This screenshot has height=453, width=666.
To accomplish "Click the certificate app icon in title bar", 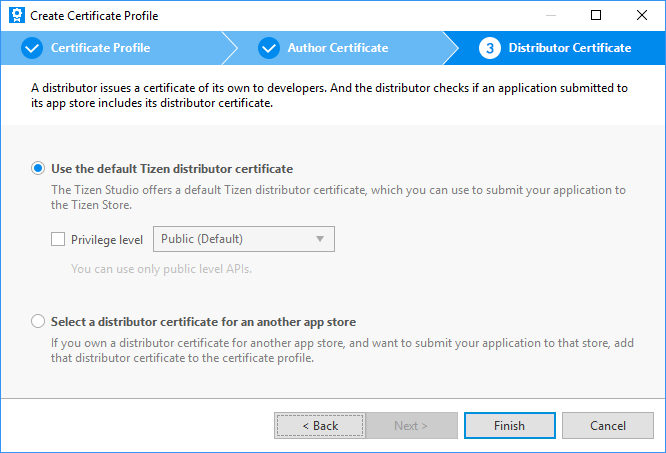I will 16,16.
